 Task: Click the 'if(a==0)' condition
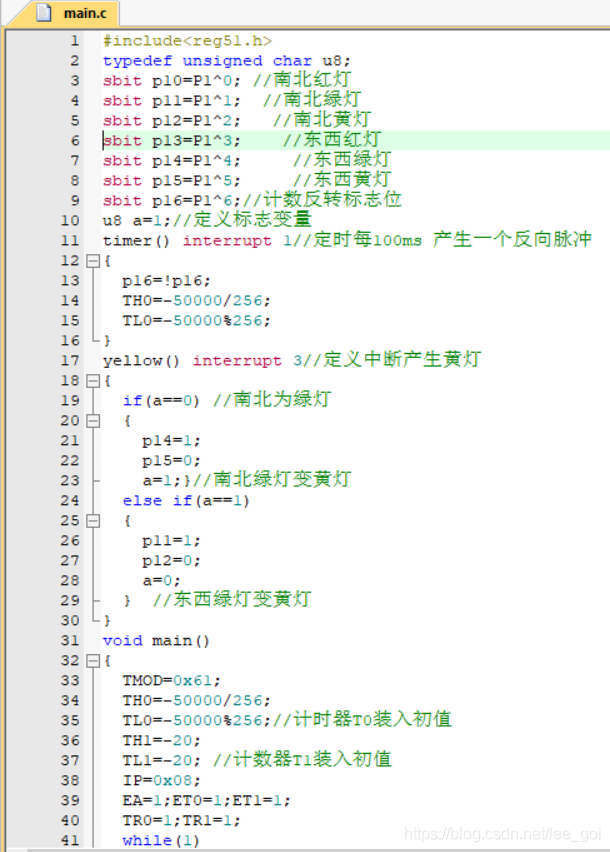(x=161, y=401)
